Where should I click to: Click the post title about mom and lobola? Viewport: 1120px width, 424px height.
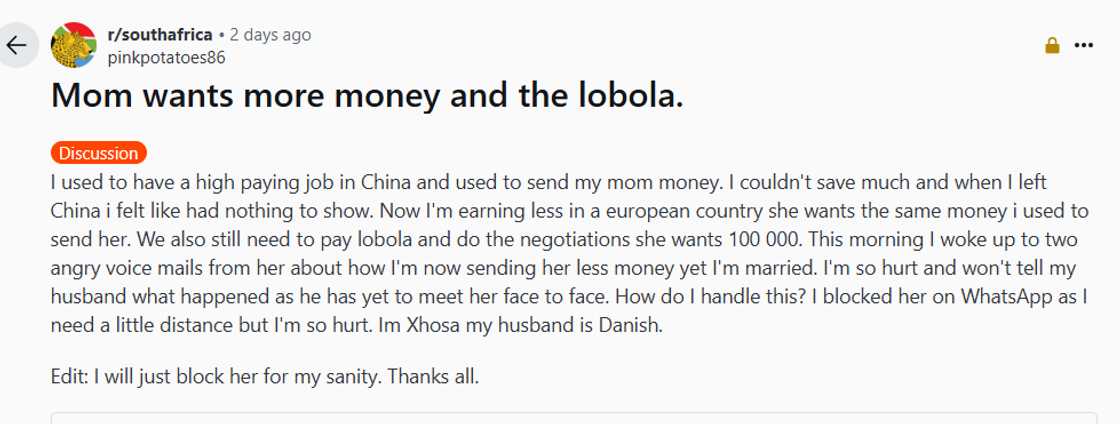coord(367,95)
